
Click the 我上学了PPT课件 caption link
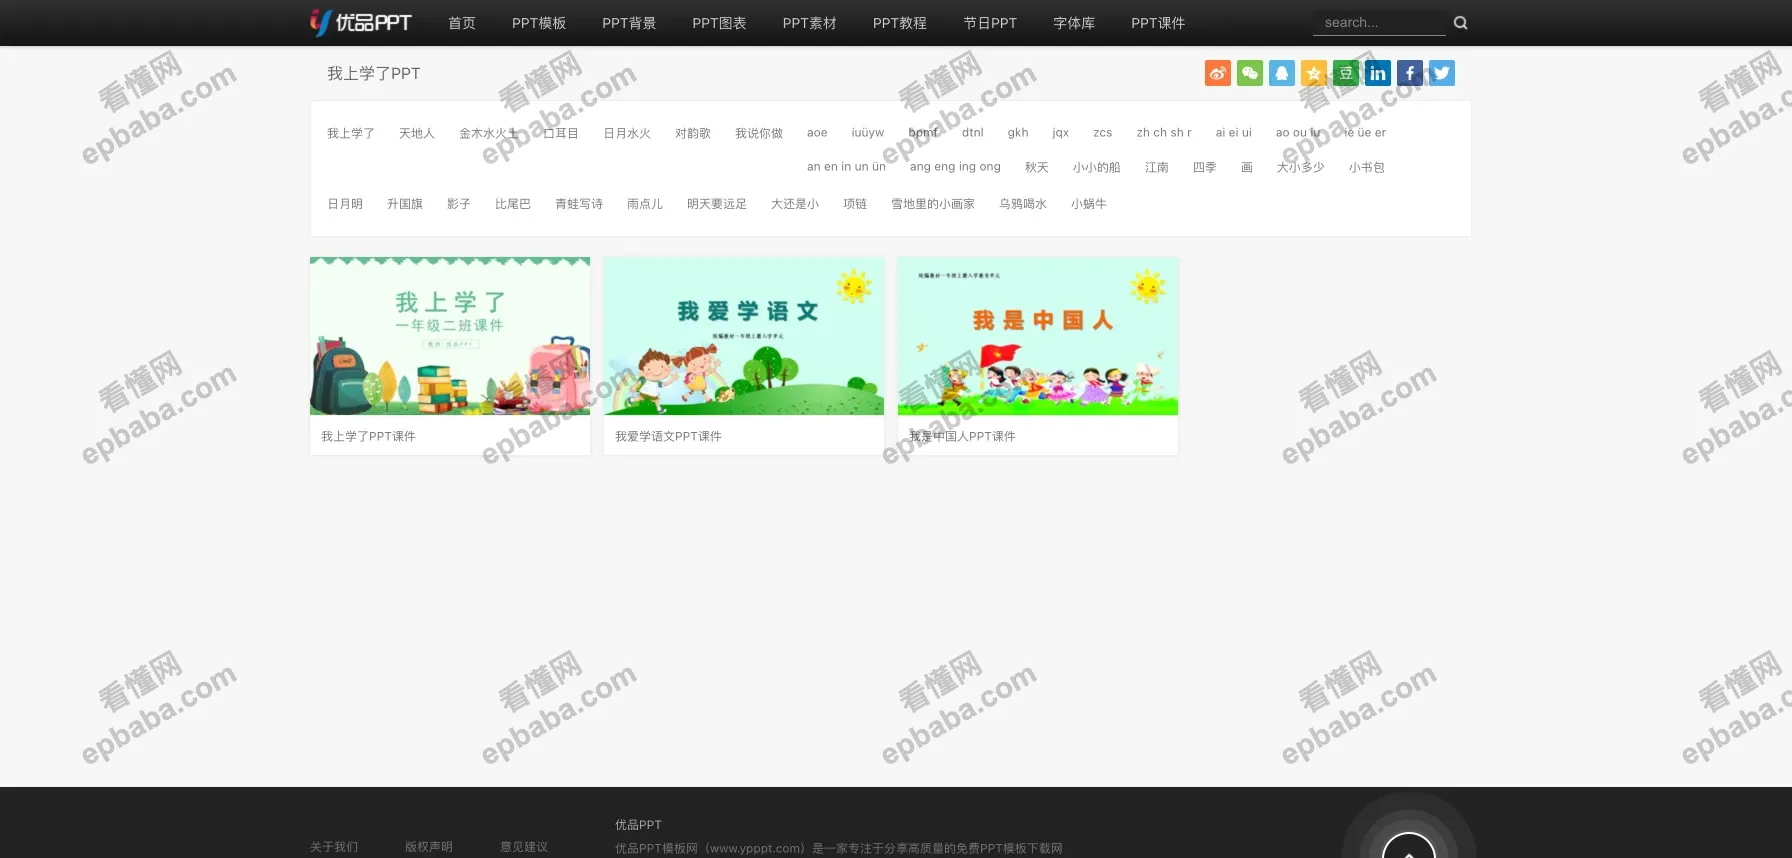coord(368,436)
